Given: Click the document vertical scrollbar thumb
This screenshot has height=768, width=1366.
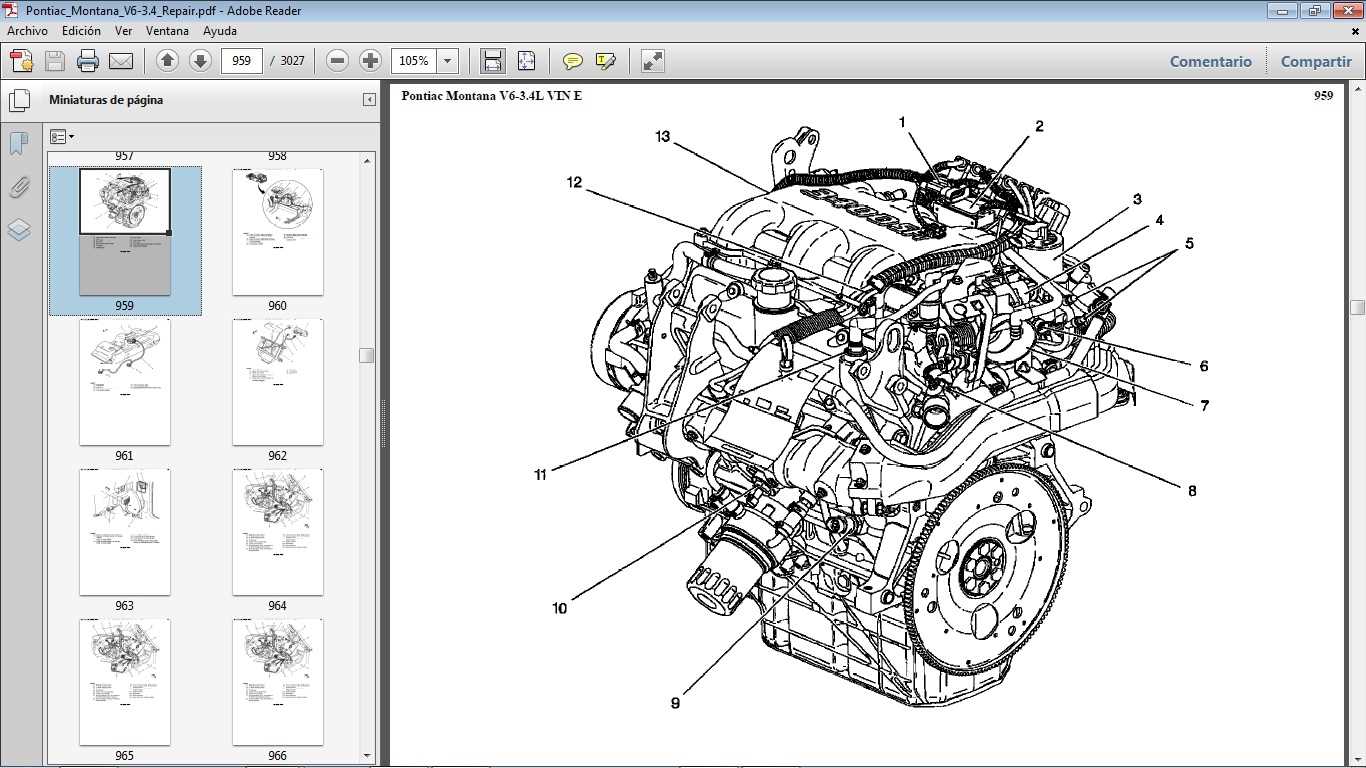Looking at the screenshot, I should tap(1357, 307).
